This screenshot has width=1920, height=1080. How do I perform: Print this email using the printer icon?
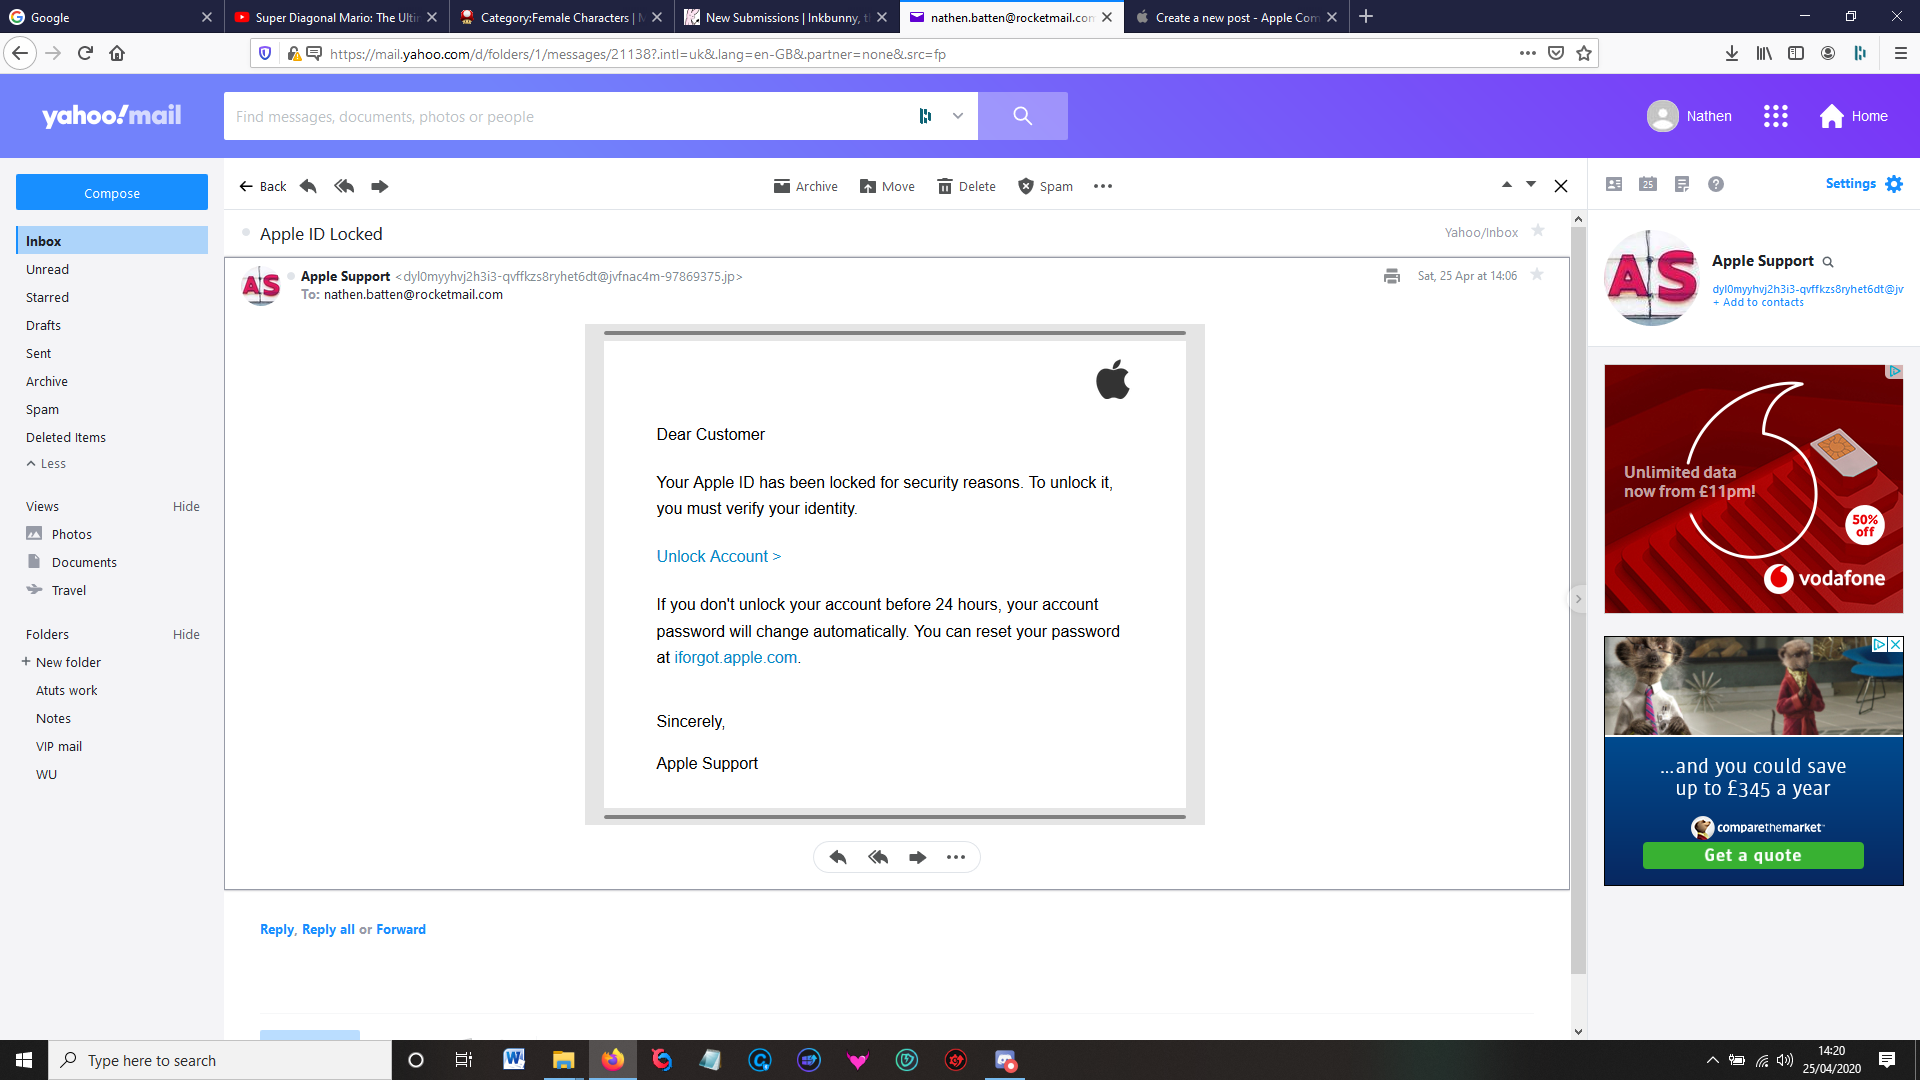tap(1391, 276)
